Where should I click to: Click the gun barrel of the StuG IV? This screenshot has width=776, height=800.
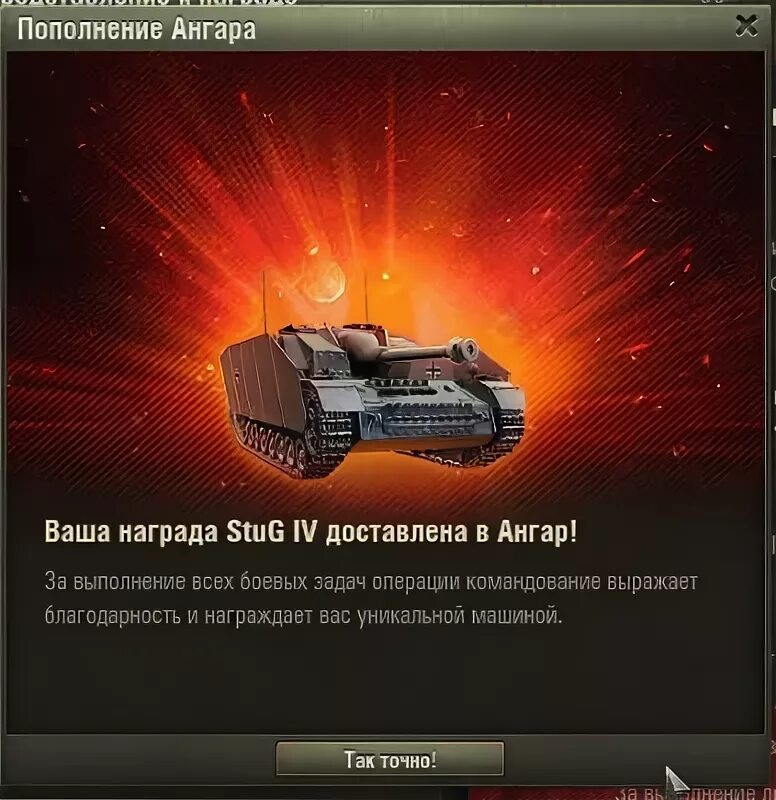(x=414, y=351)
